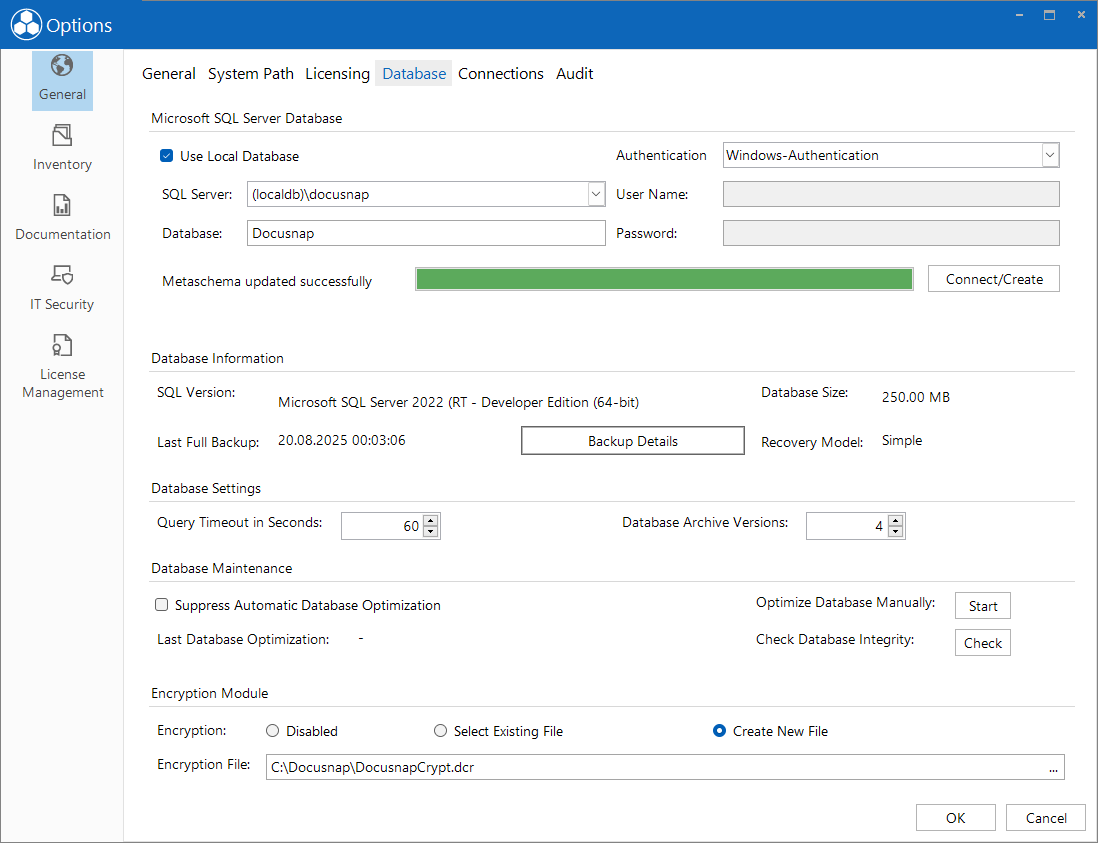Click the 250.00 MB database size value
Screen dimensions: 1098x843
pyautogui.click(x=916, y=397)
